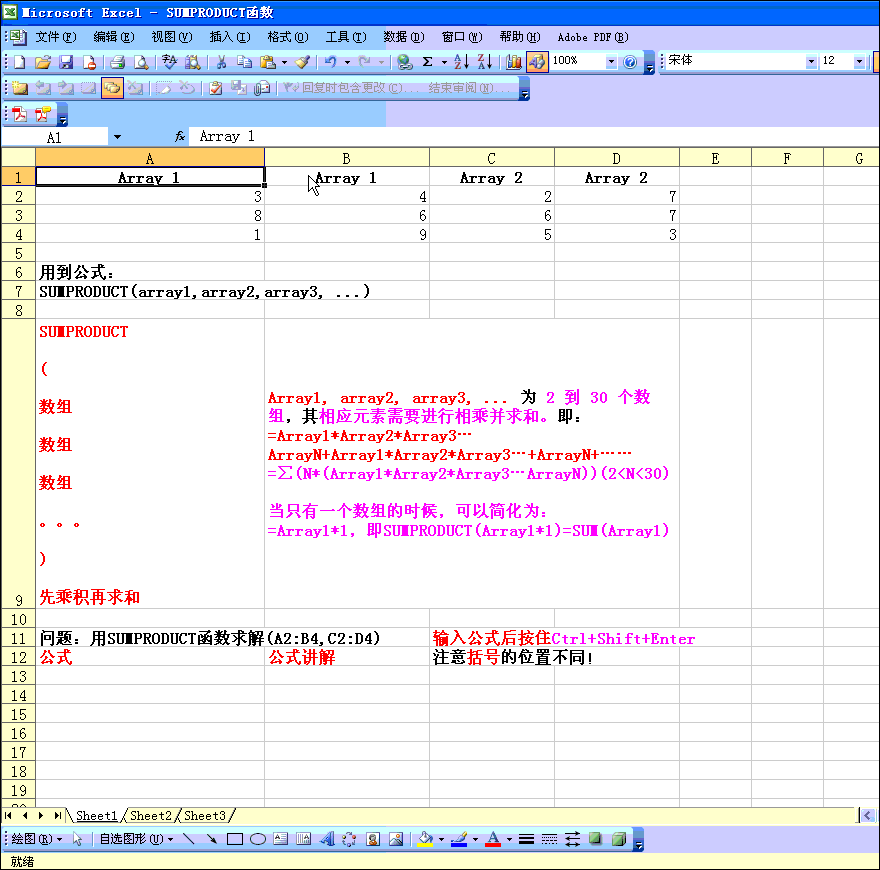Viewport: 880px width, 870px height.
Task: Select the Oval drawing tool
Action: (257, 839)
